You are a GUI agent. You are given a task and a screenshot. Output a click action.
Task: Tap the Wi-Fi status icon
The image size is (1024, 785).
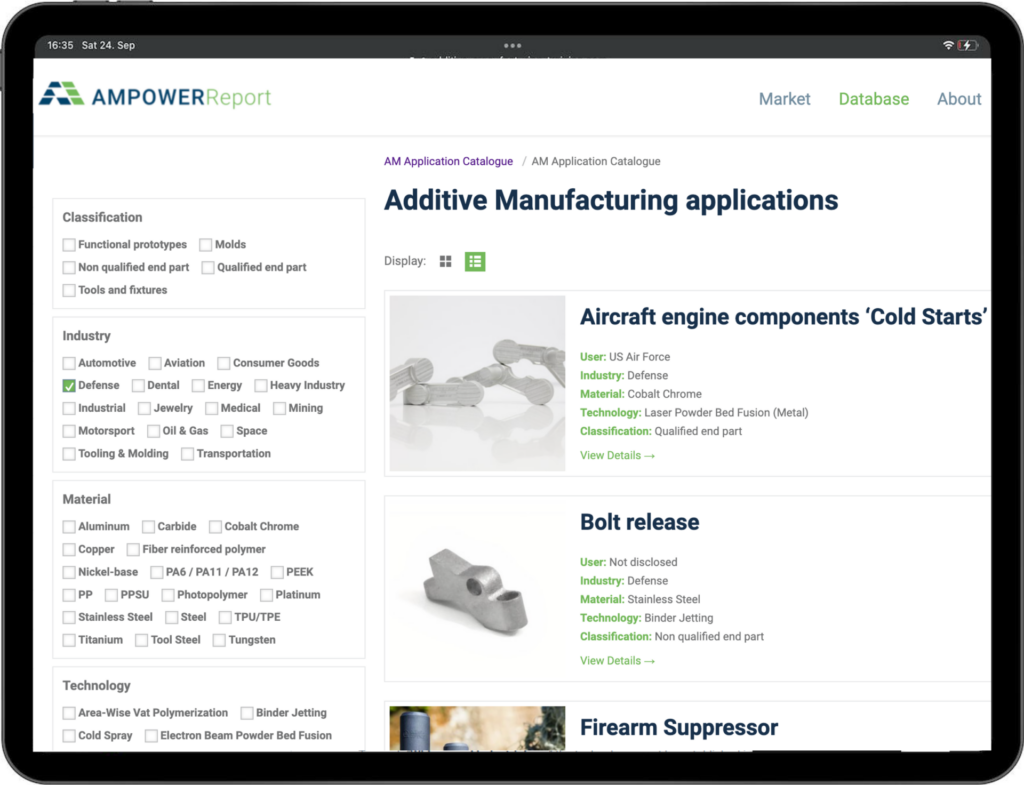[948, 46]
